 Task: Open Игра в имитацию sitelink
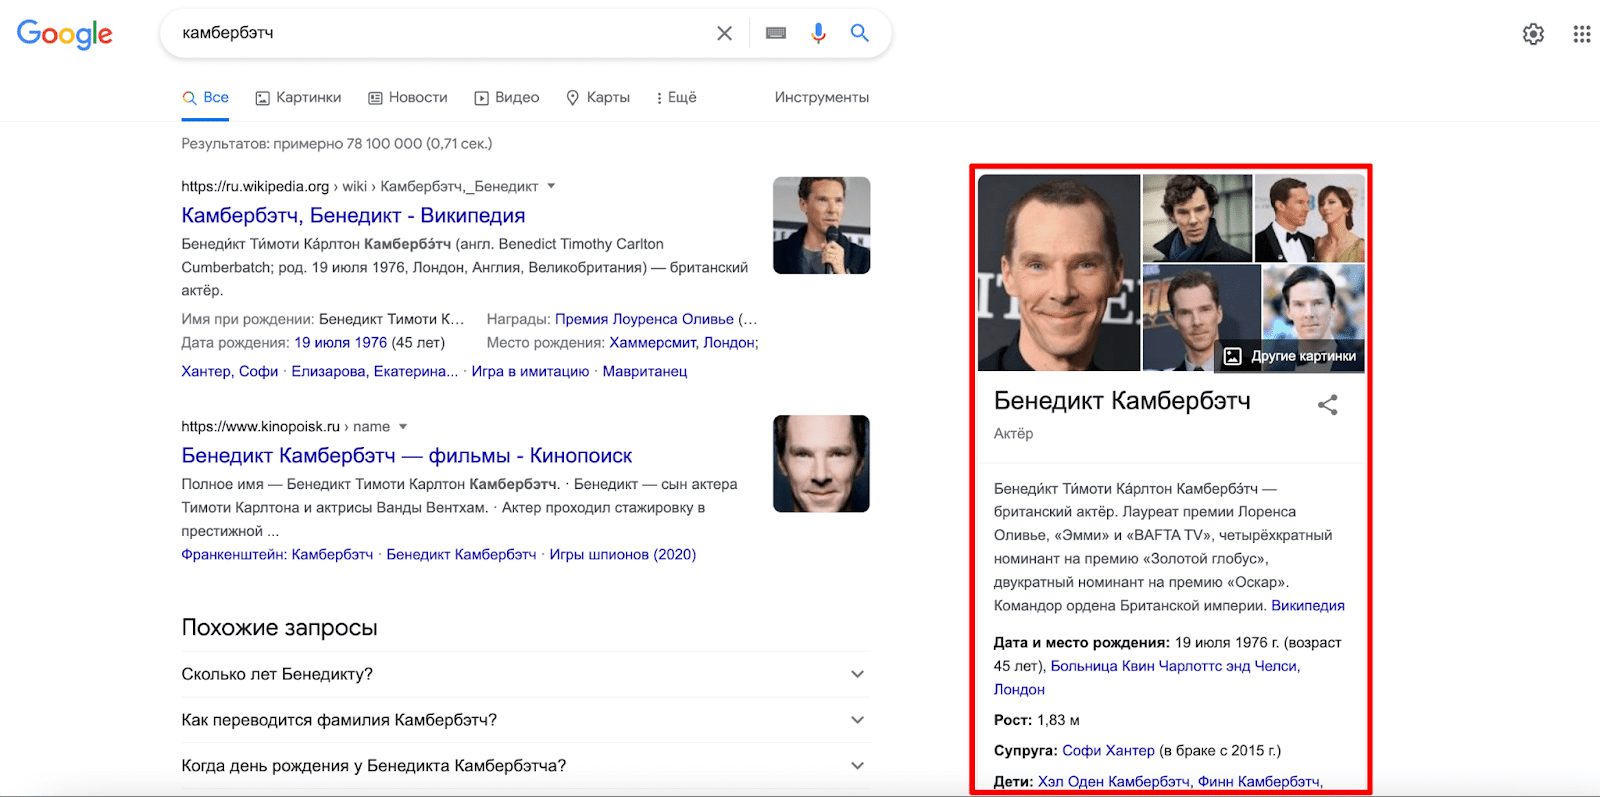pyautogui.click(x=530, y=371)
